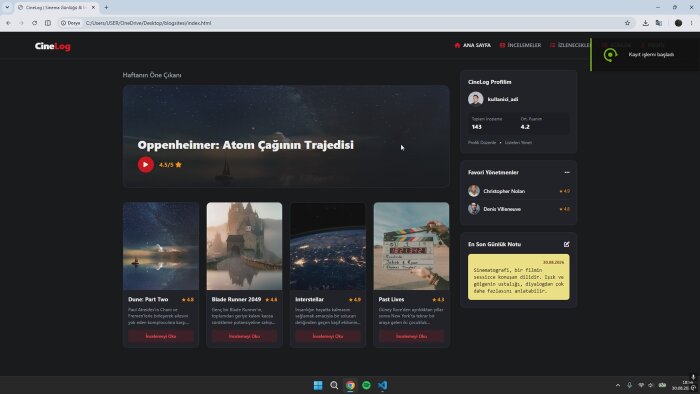
Task: Open the tab search dropdown
Action: pos(7,7)
